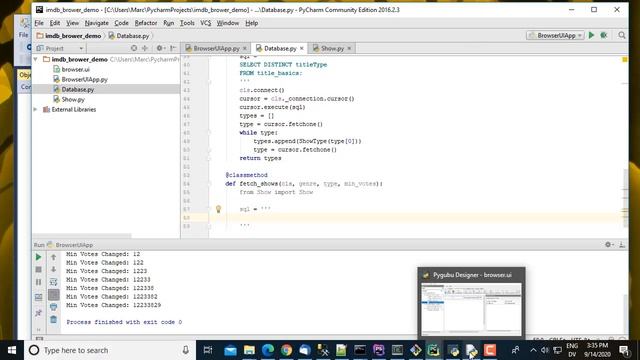Run BrowserUIApp with the green toolbar play button
Viewport: 640px width, 360px height.
click(591, 36)
